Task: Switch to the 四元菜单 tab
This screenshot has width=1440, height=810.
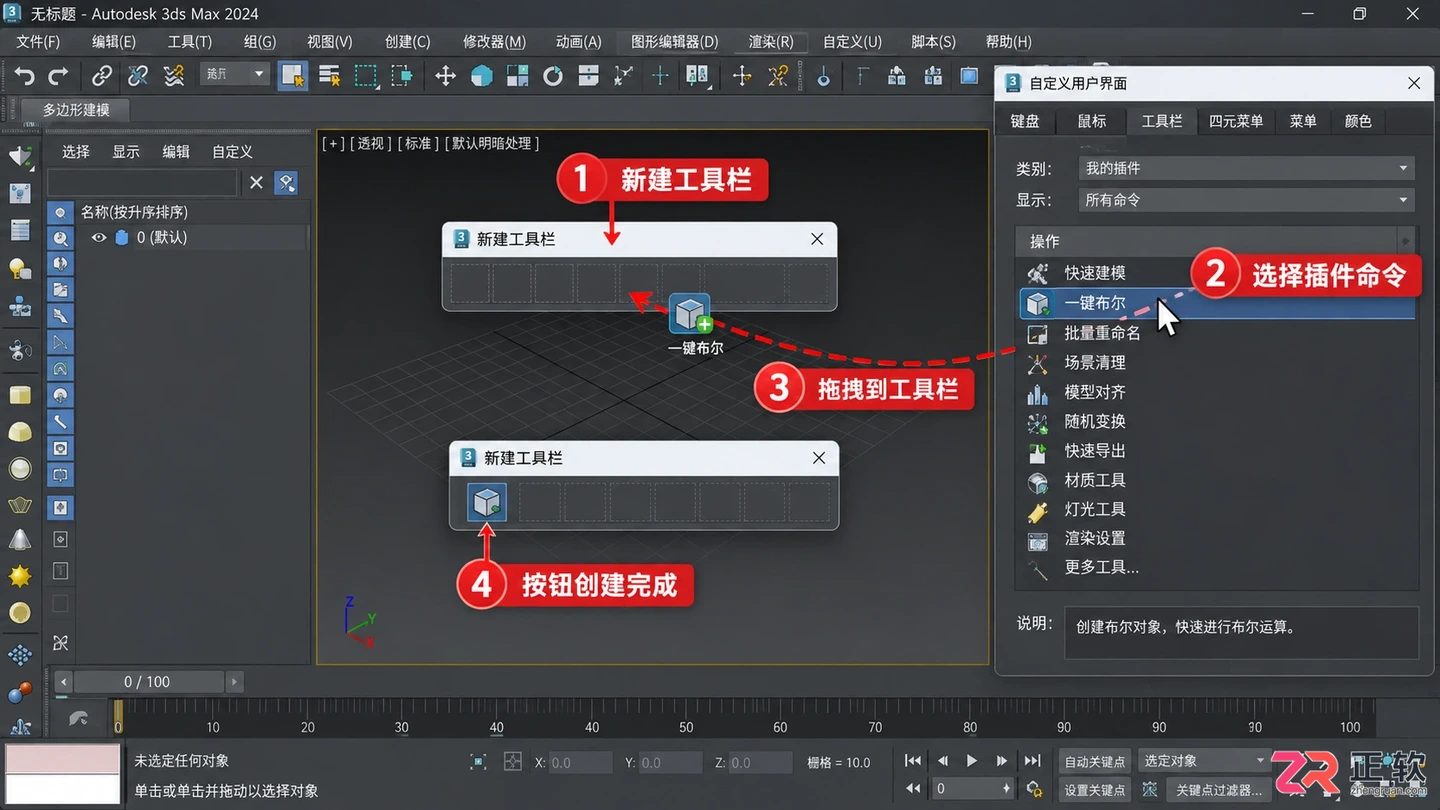Action: click(x=1236, y=121)
